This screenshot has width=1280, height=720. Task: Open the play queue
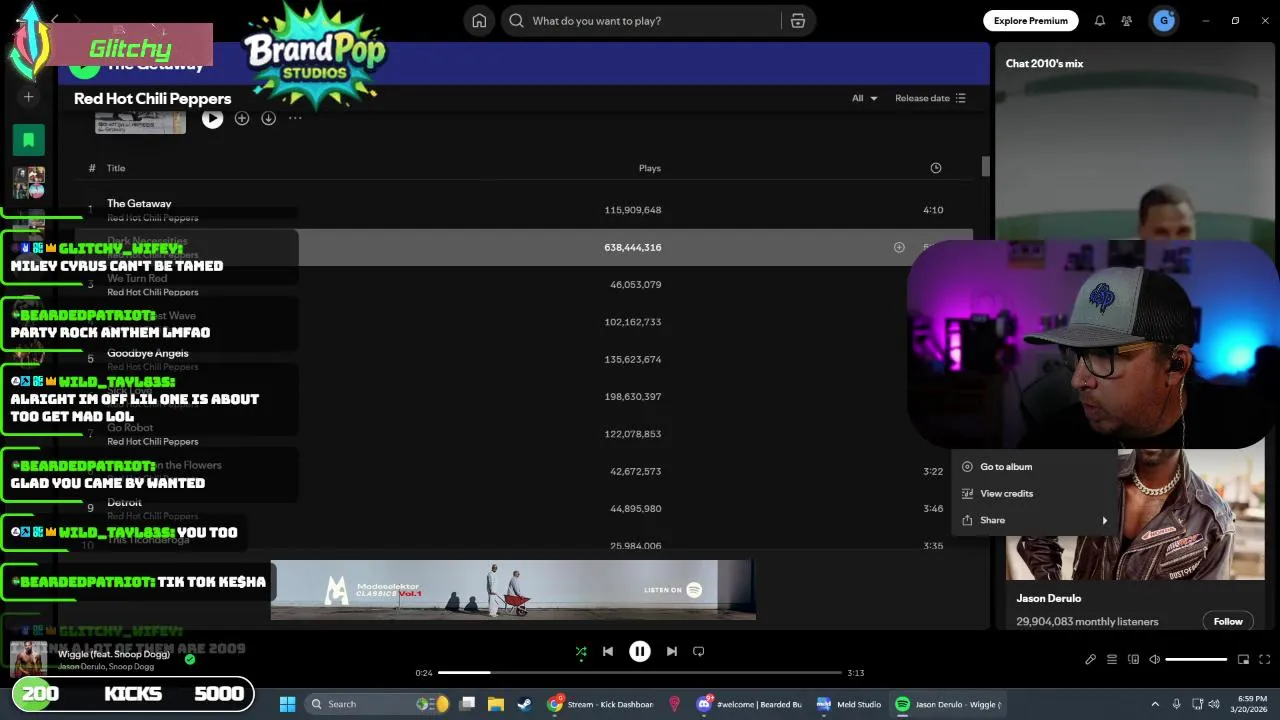1112,659
